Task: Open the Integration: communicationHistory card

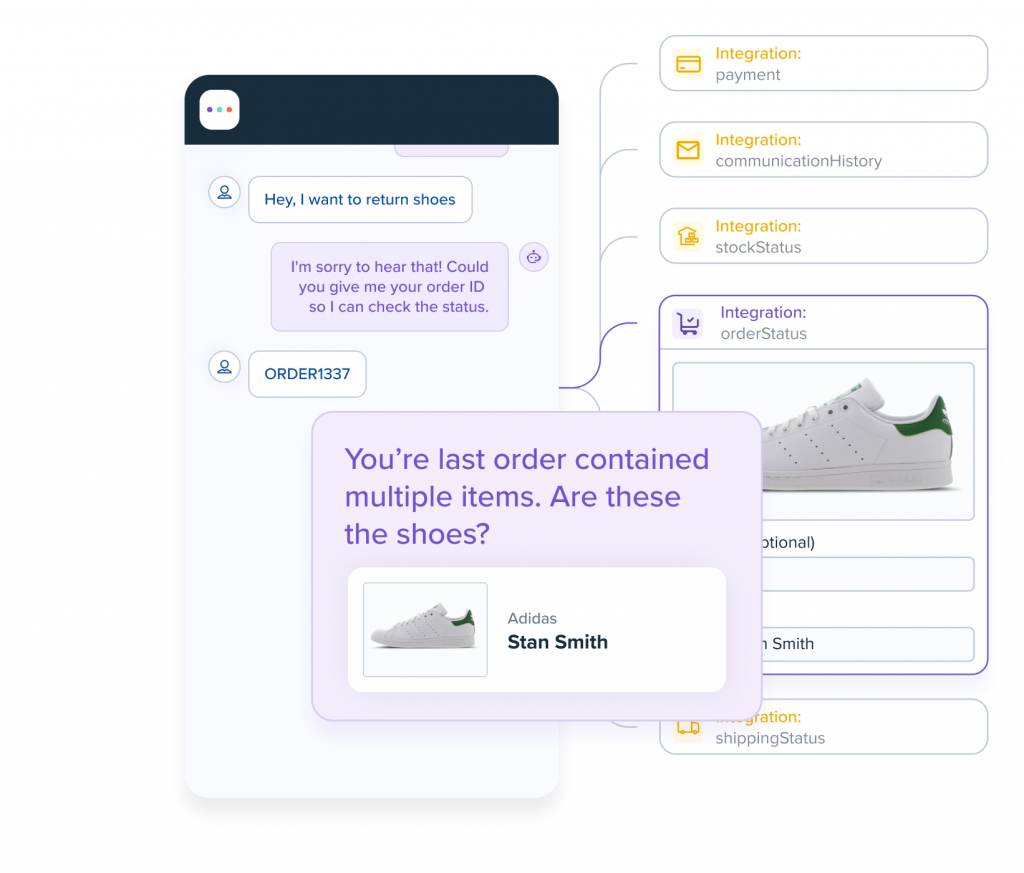Action: pos(824,150)
